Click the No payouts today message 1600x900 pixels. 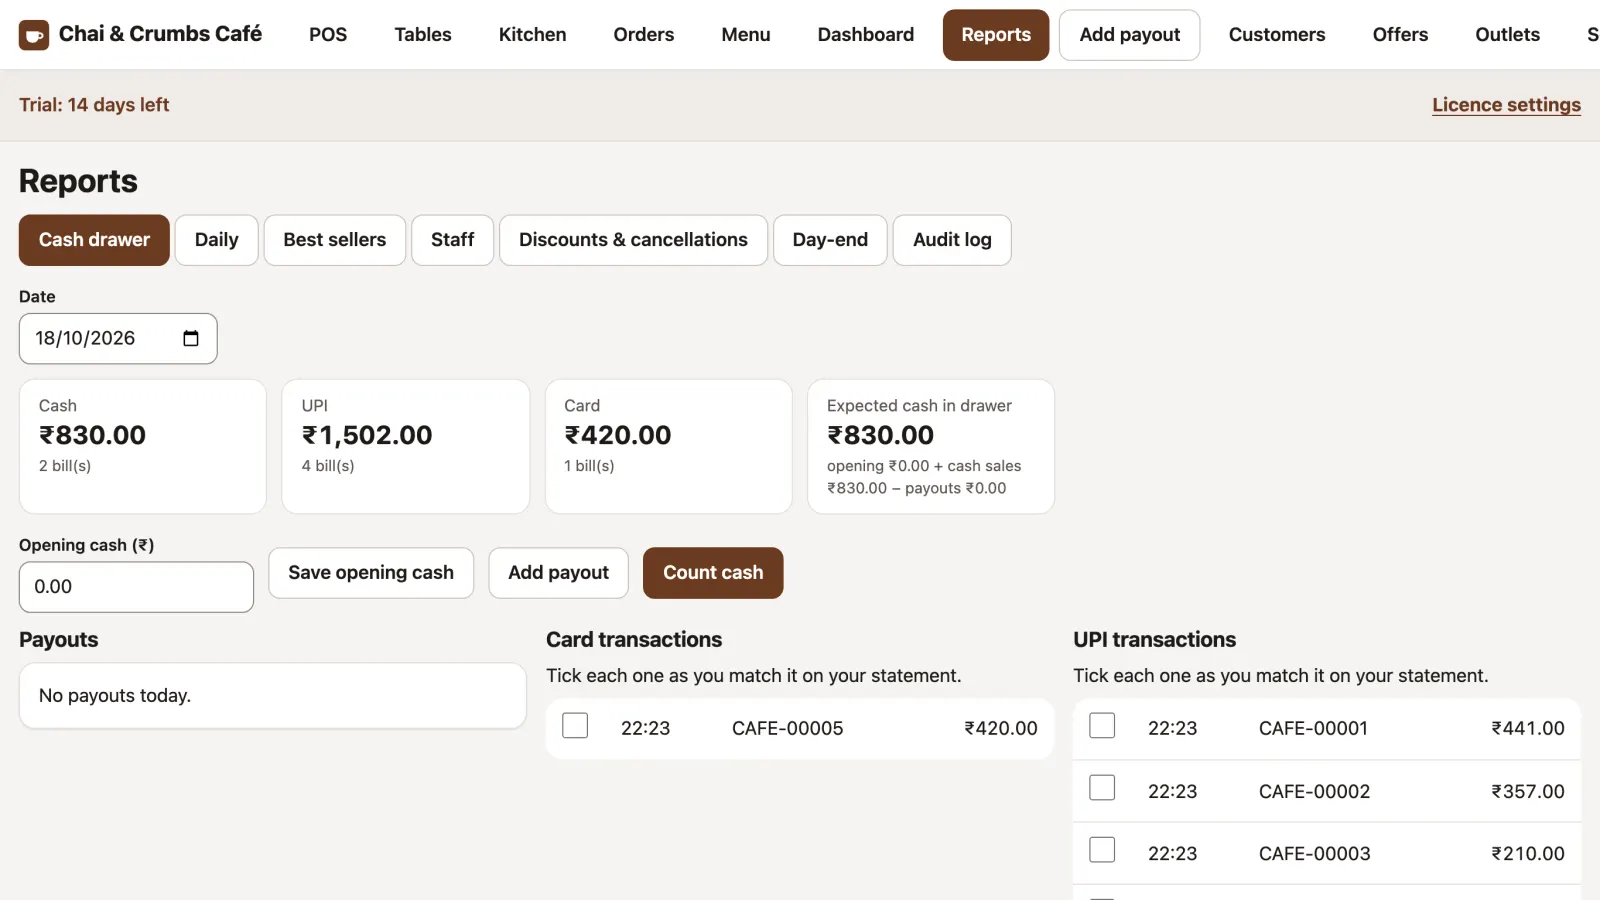[115, 696]
